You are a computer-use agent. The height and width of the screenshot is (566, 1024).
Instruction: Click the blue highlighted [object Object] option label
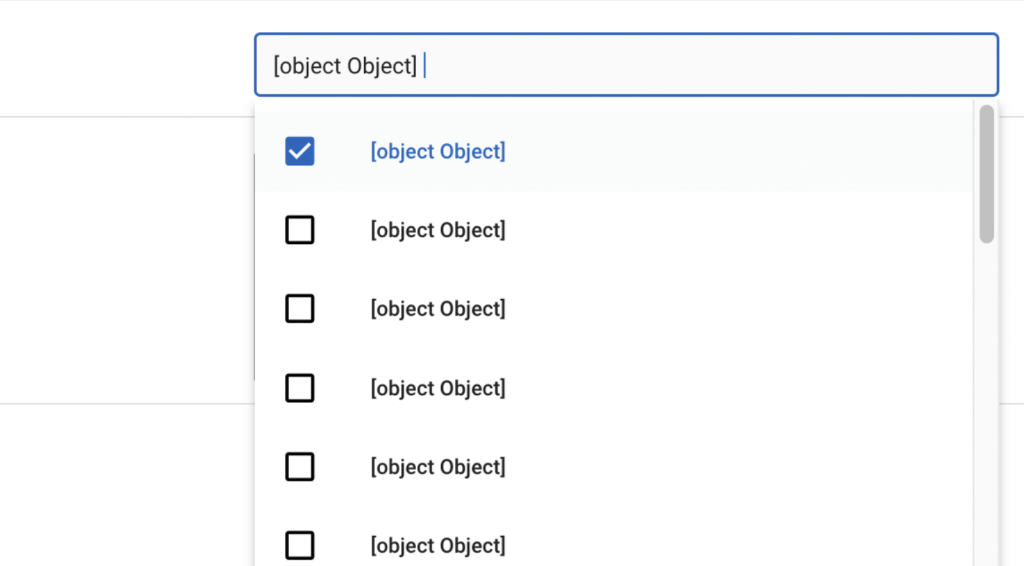tap(438, 152)
